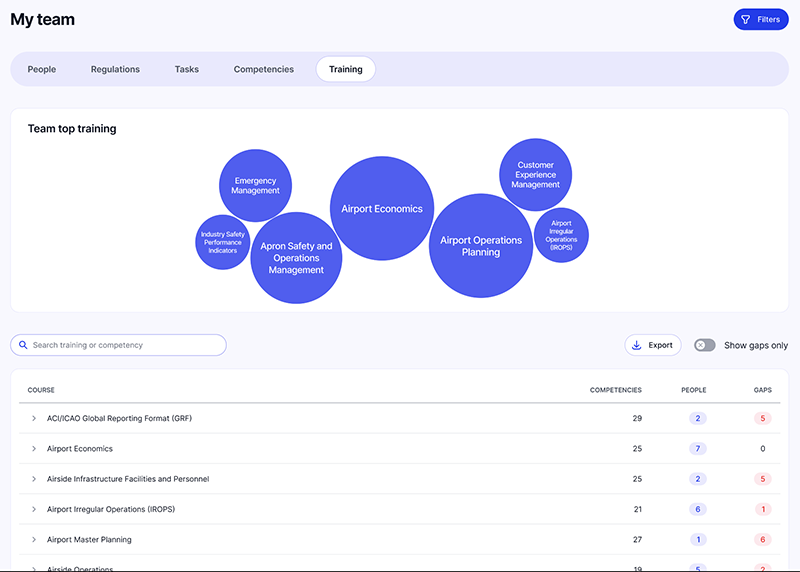Go to the People tab
The image size is (800, 572).
pyautogui.click(x=42, y=69)
